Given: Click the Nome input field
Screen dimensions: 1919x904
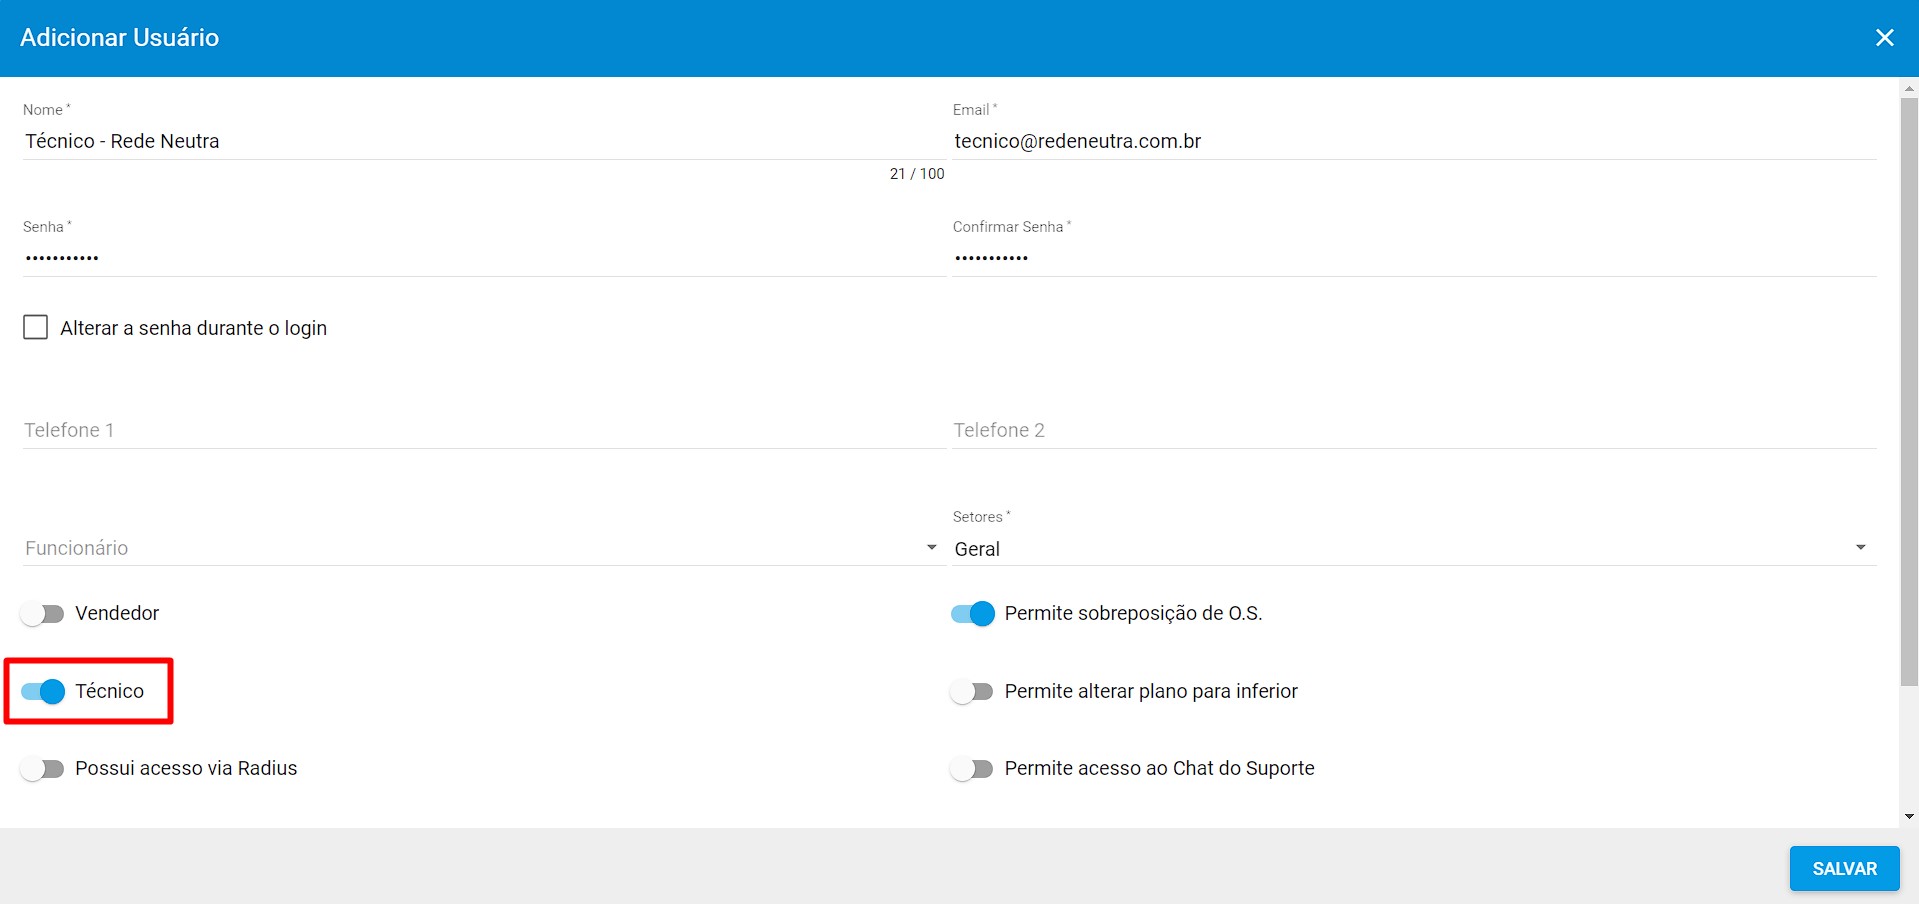Looking at the screenshot, I should pyautogui.click(x=480, y=141).
